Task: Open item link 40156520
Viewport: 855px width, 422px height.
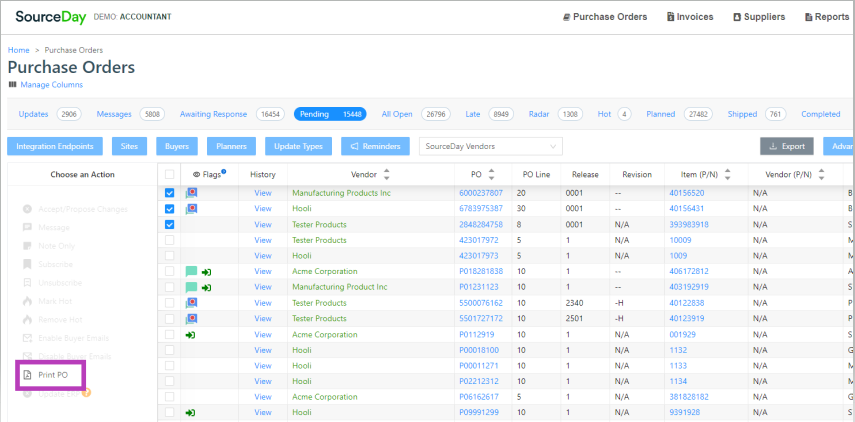Action: (687, 193)
